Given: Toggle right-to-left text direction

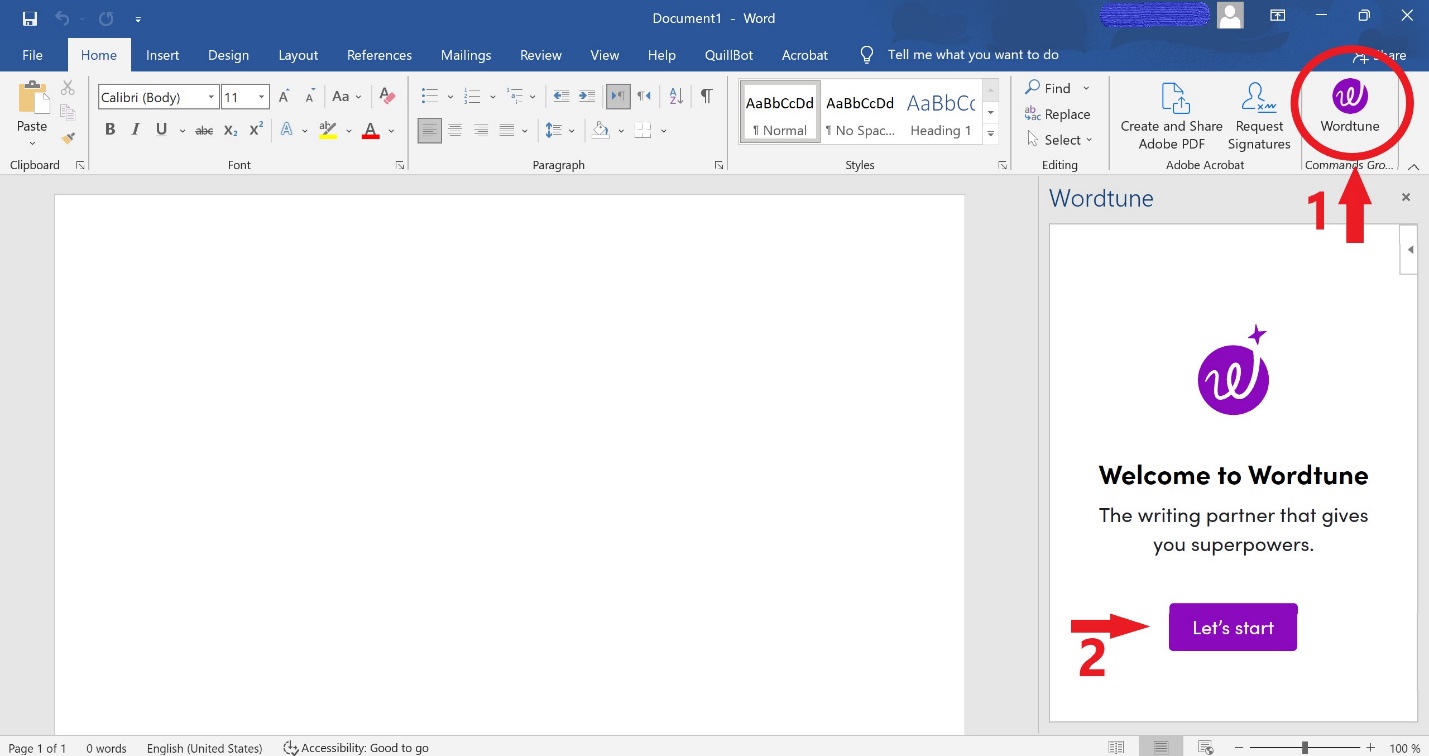Looking at the screenshot, I should click(x=644, y=97).
